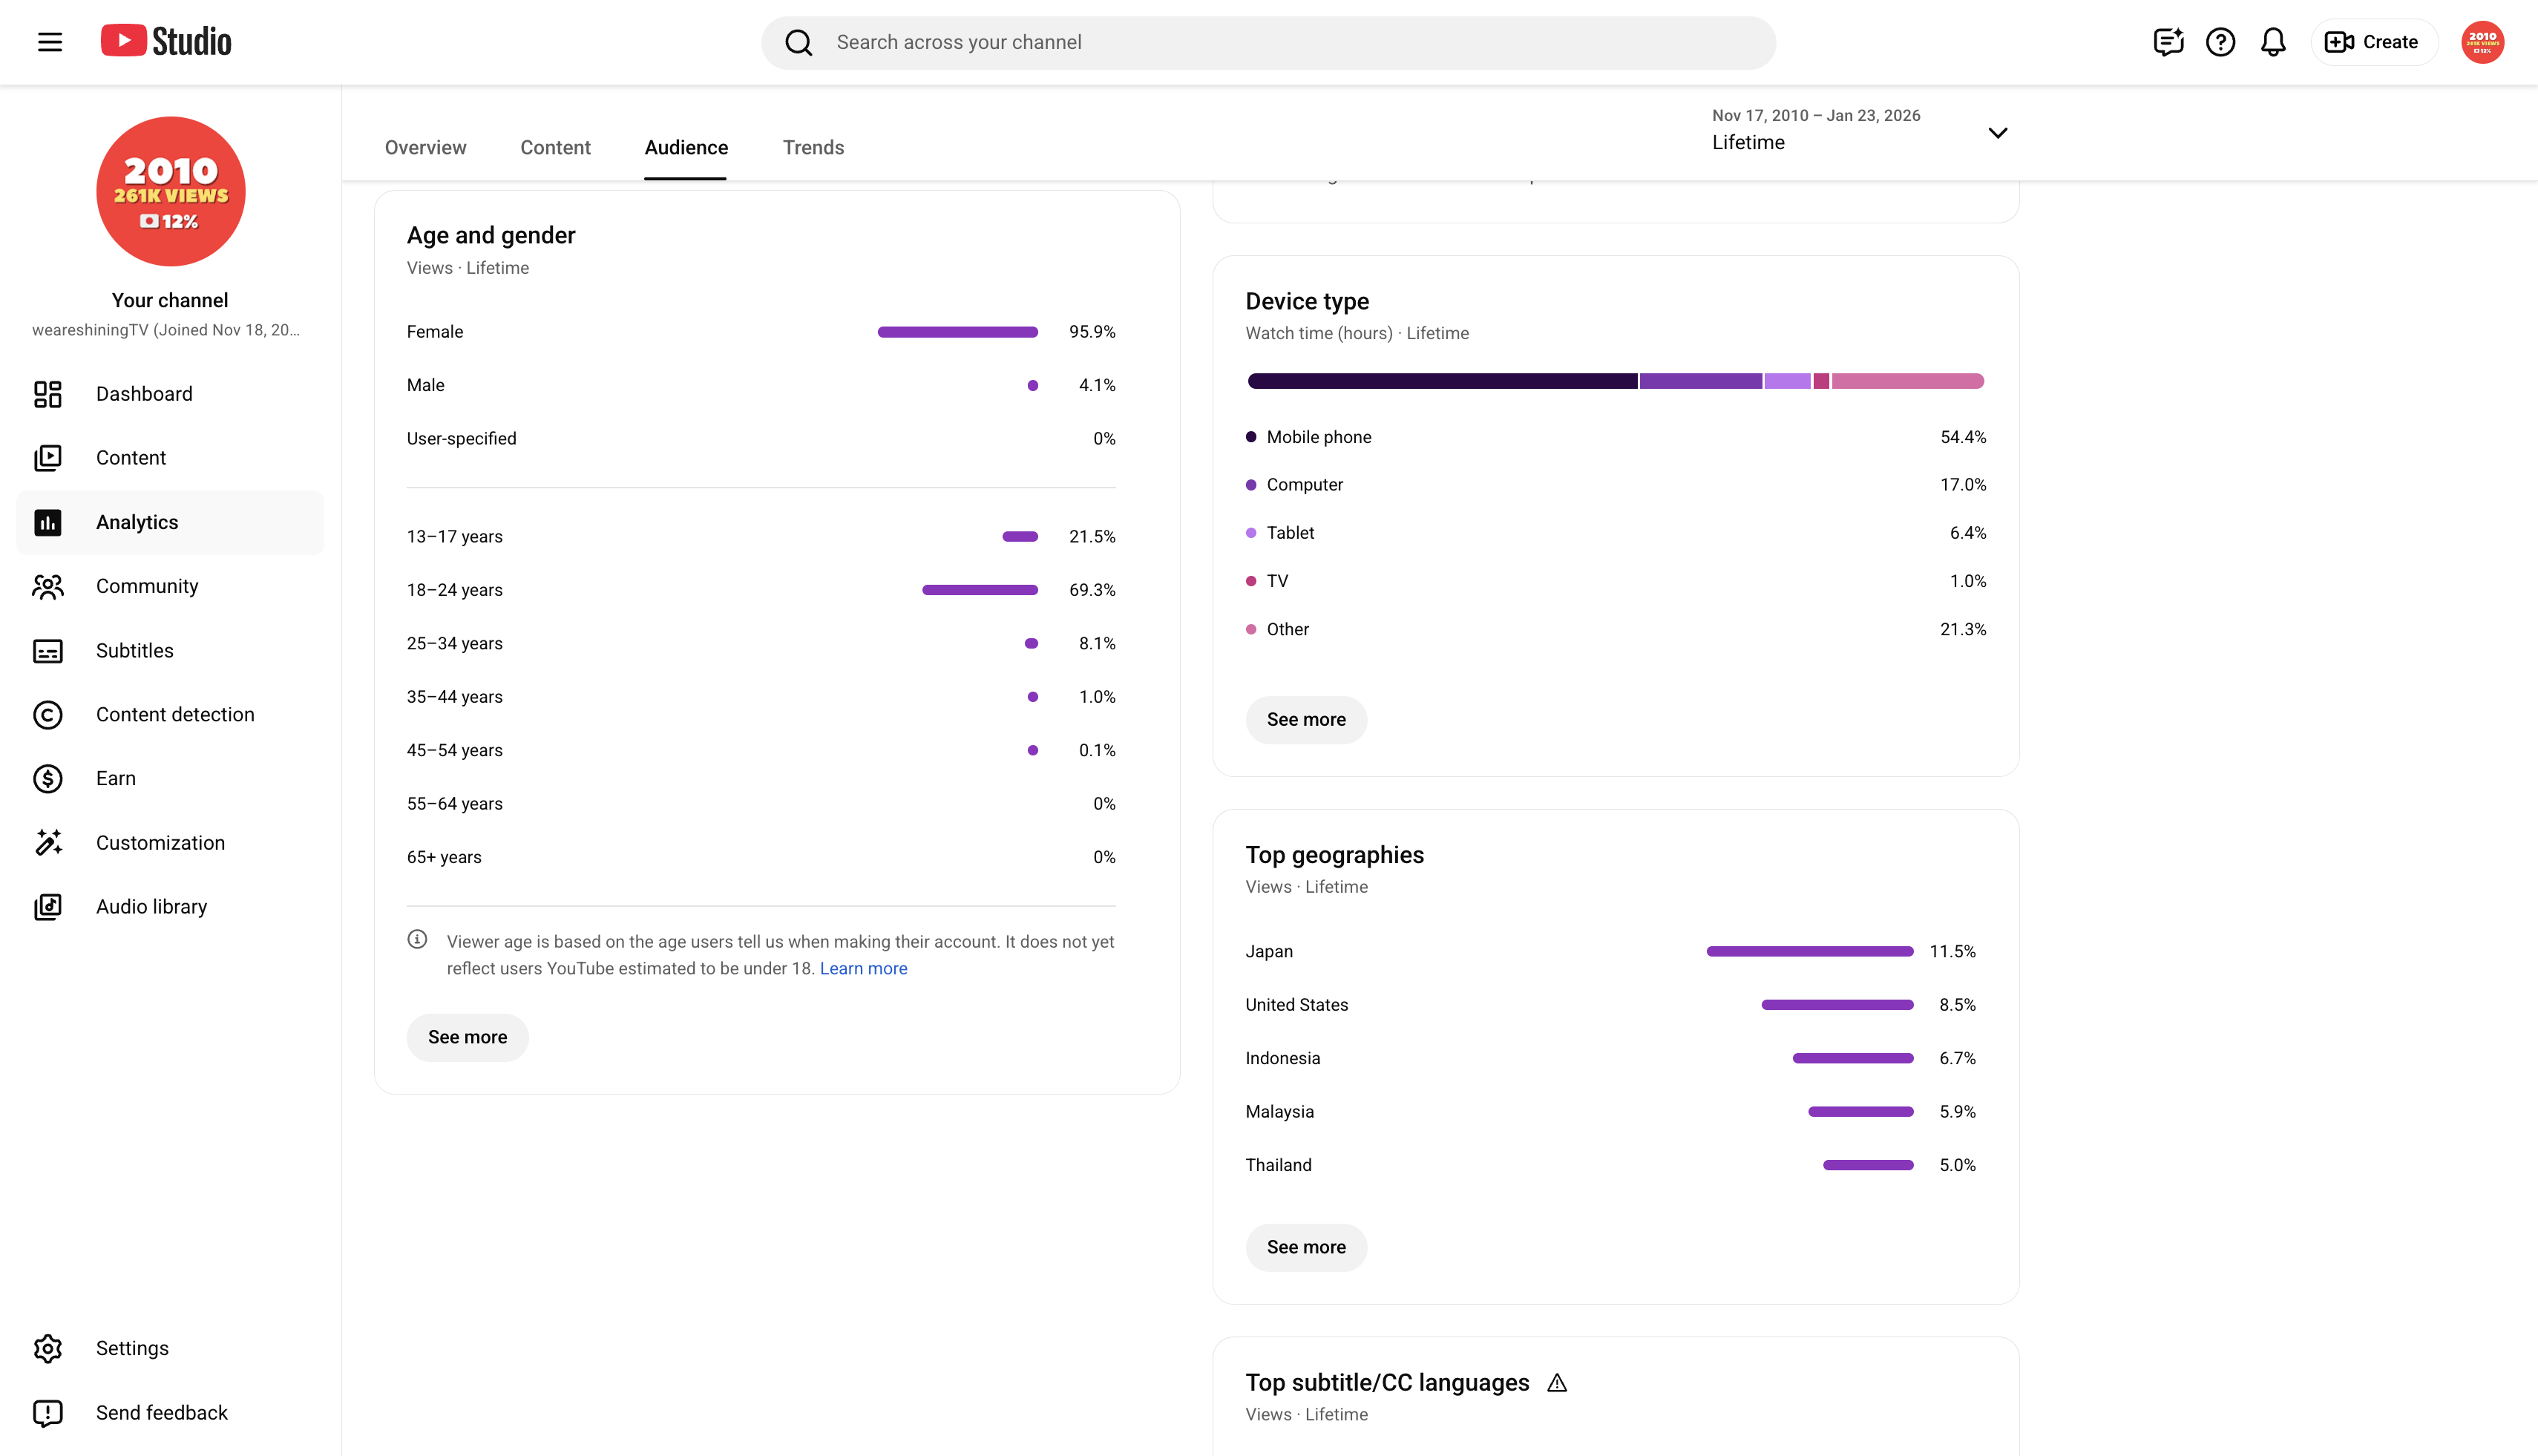Switch to the Overview tab
The height and width of the screenshot is (1456, 2538).
(x=425, y=148)
